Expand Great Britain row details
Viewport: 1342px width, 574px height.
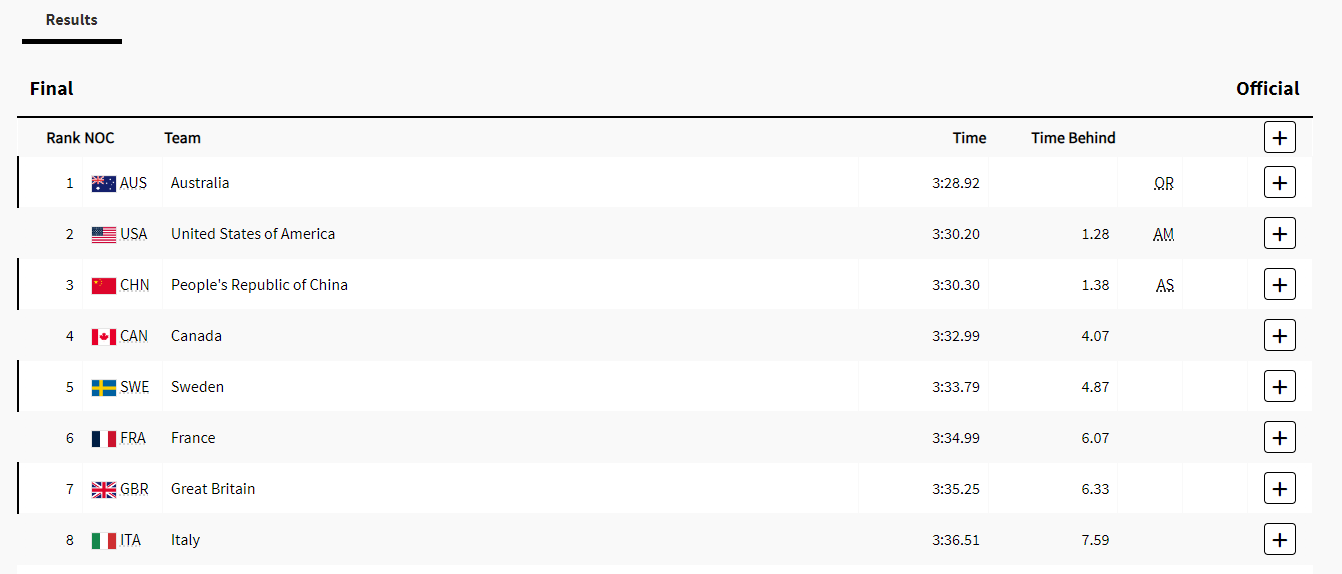click(1280, 489)
